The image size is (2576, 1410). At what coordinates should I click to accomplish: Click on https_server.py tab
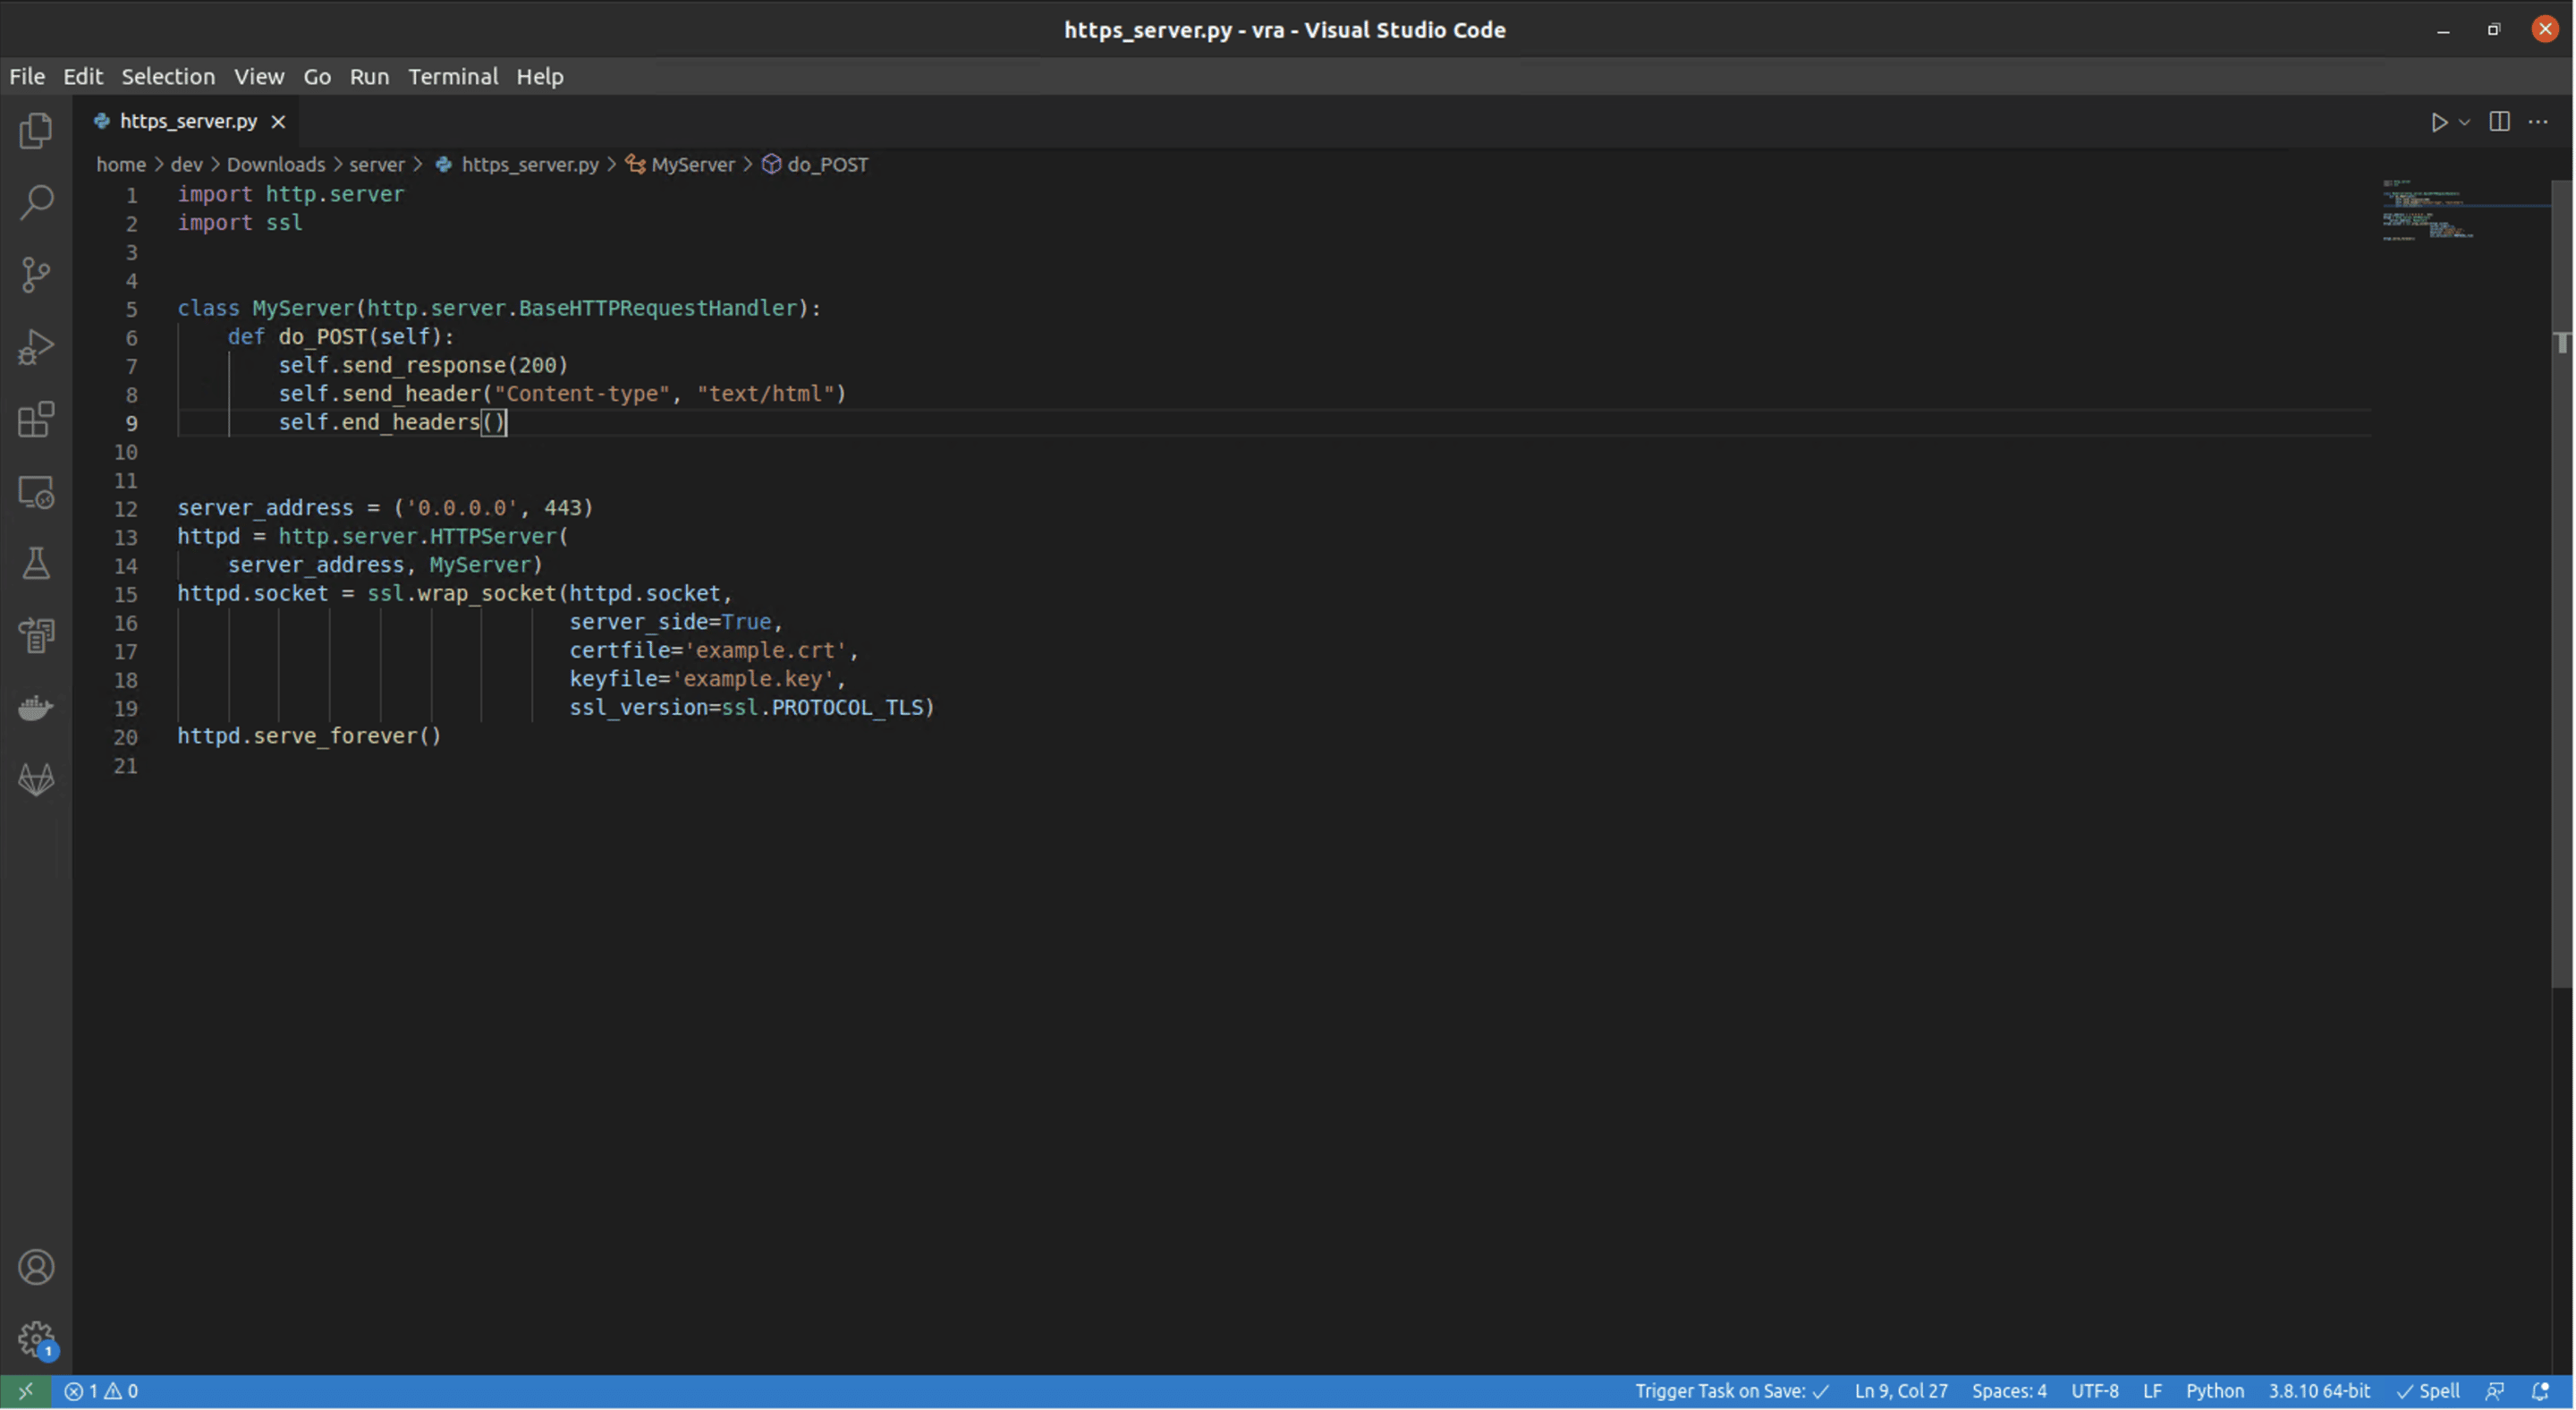click(188, 120)
